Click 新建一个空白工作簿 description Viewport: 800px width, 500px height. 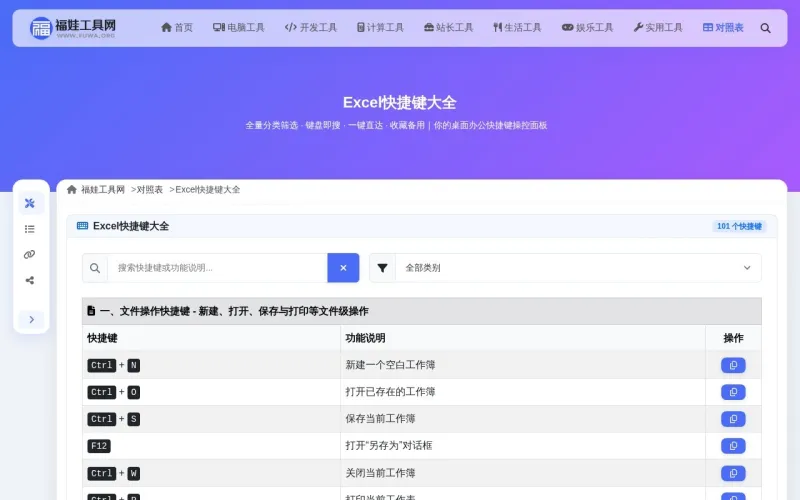(x=390, y=365)
